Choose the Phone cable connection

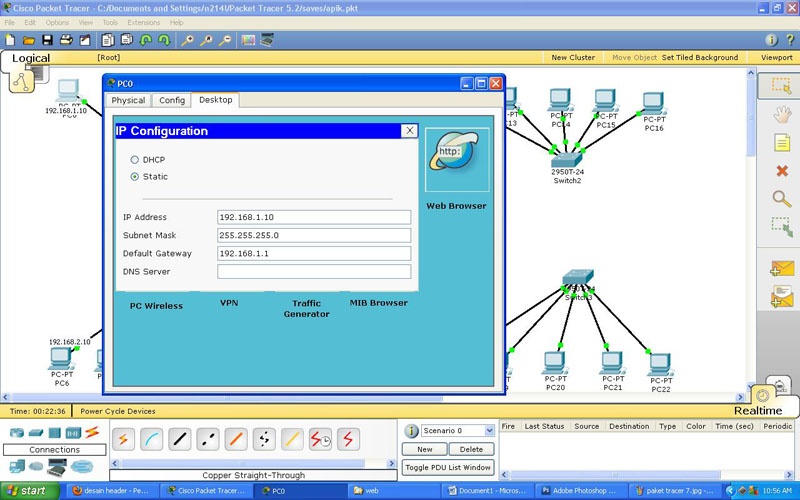coord(264,439)
